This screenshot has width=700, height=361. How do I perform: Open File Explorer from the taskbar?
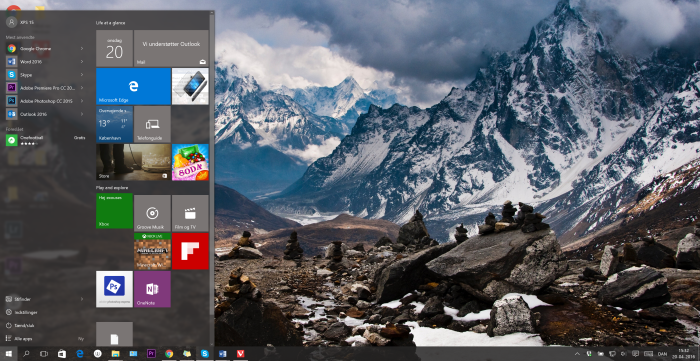(115, 354)
